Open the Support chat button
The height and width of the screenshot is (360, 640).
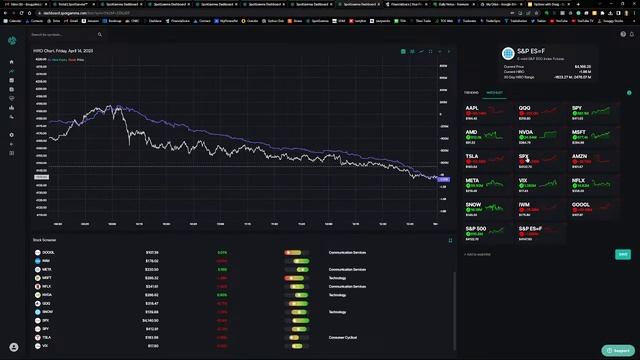pos(618,350)
